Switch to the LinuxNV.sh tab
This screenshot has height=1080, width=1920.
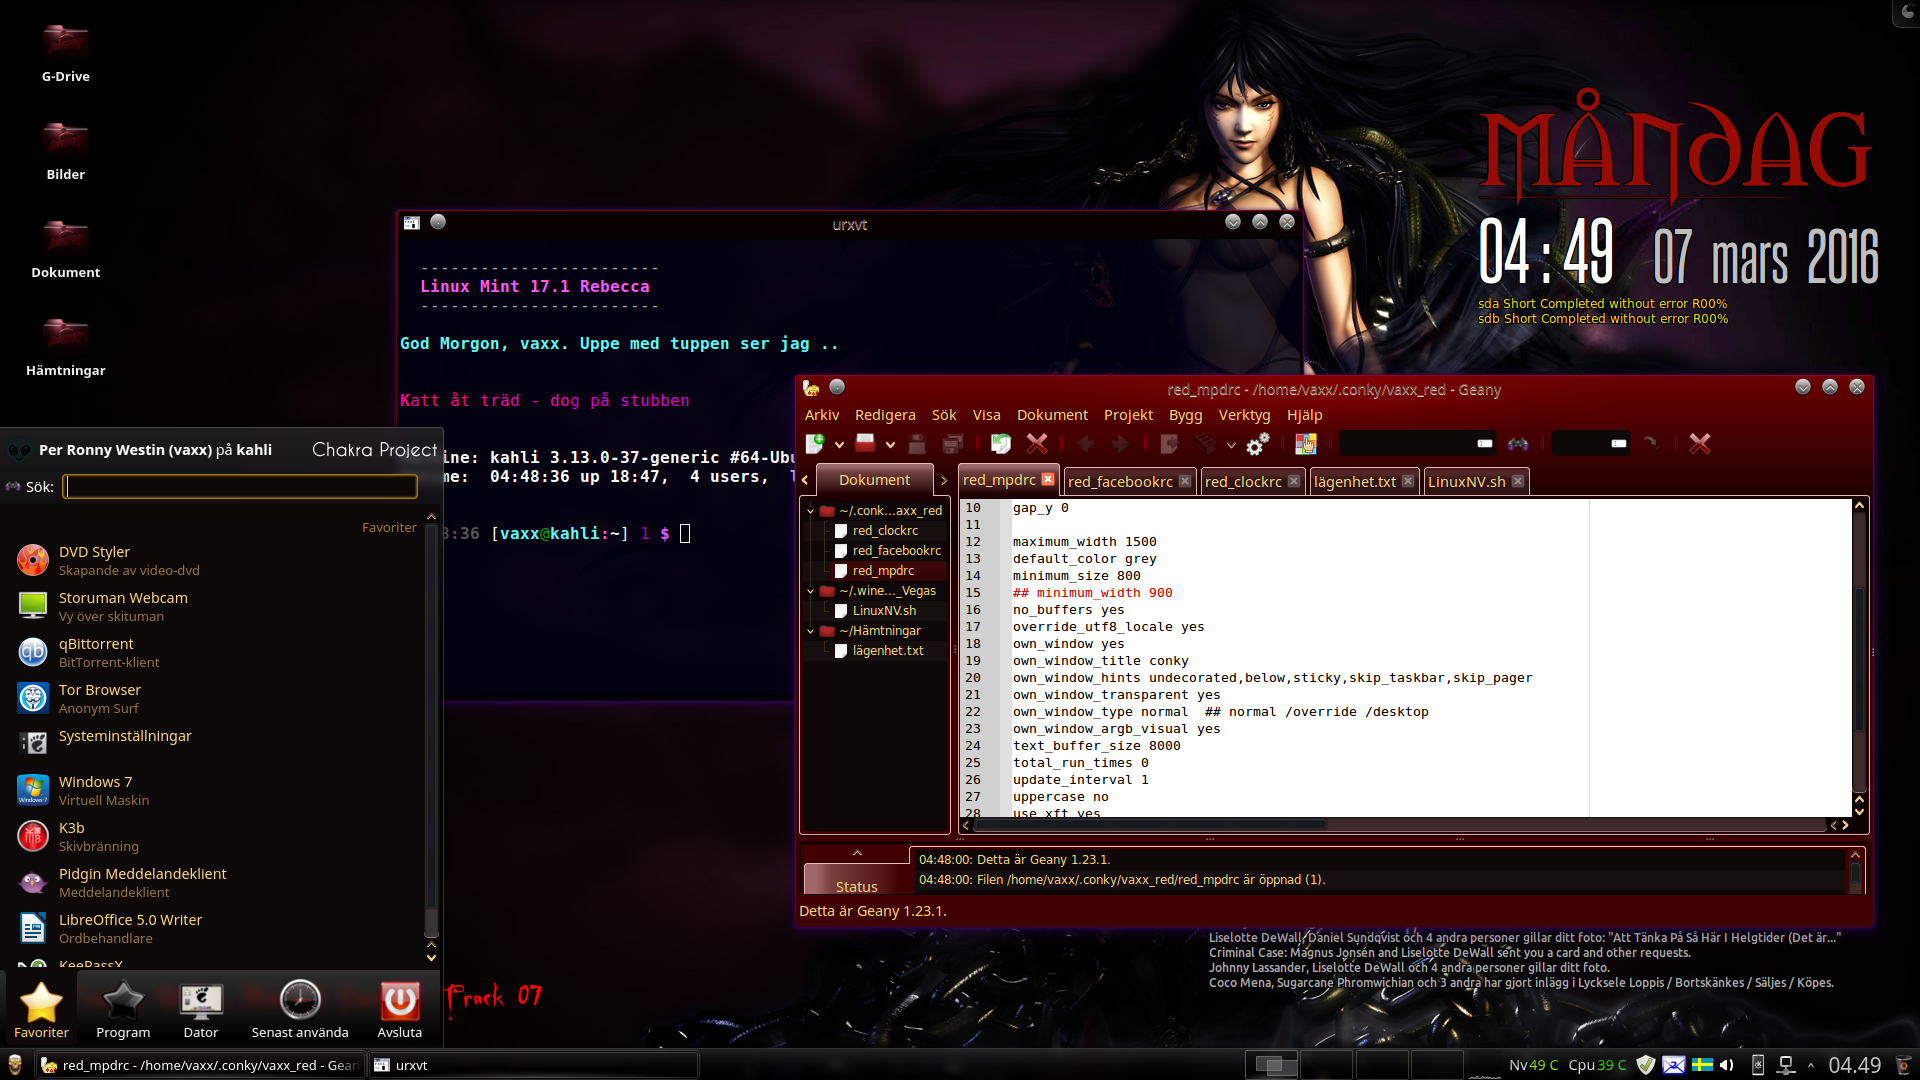tap(1466, 482)
